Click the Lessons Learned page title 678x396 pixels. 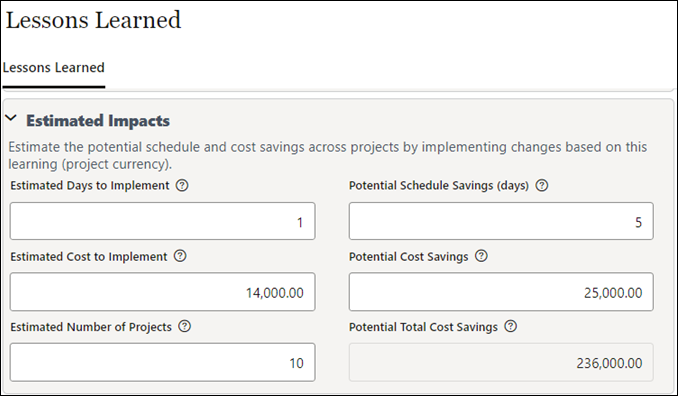point(93,20)
